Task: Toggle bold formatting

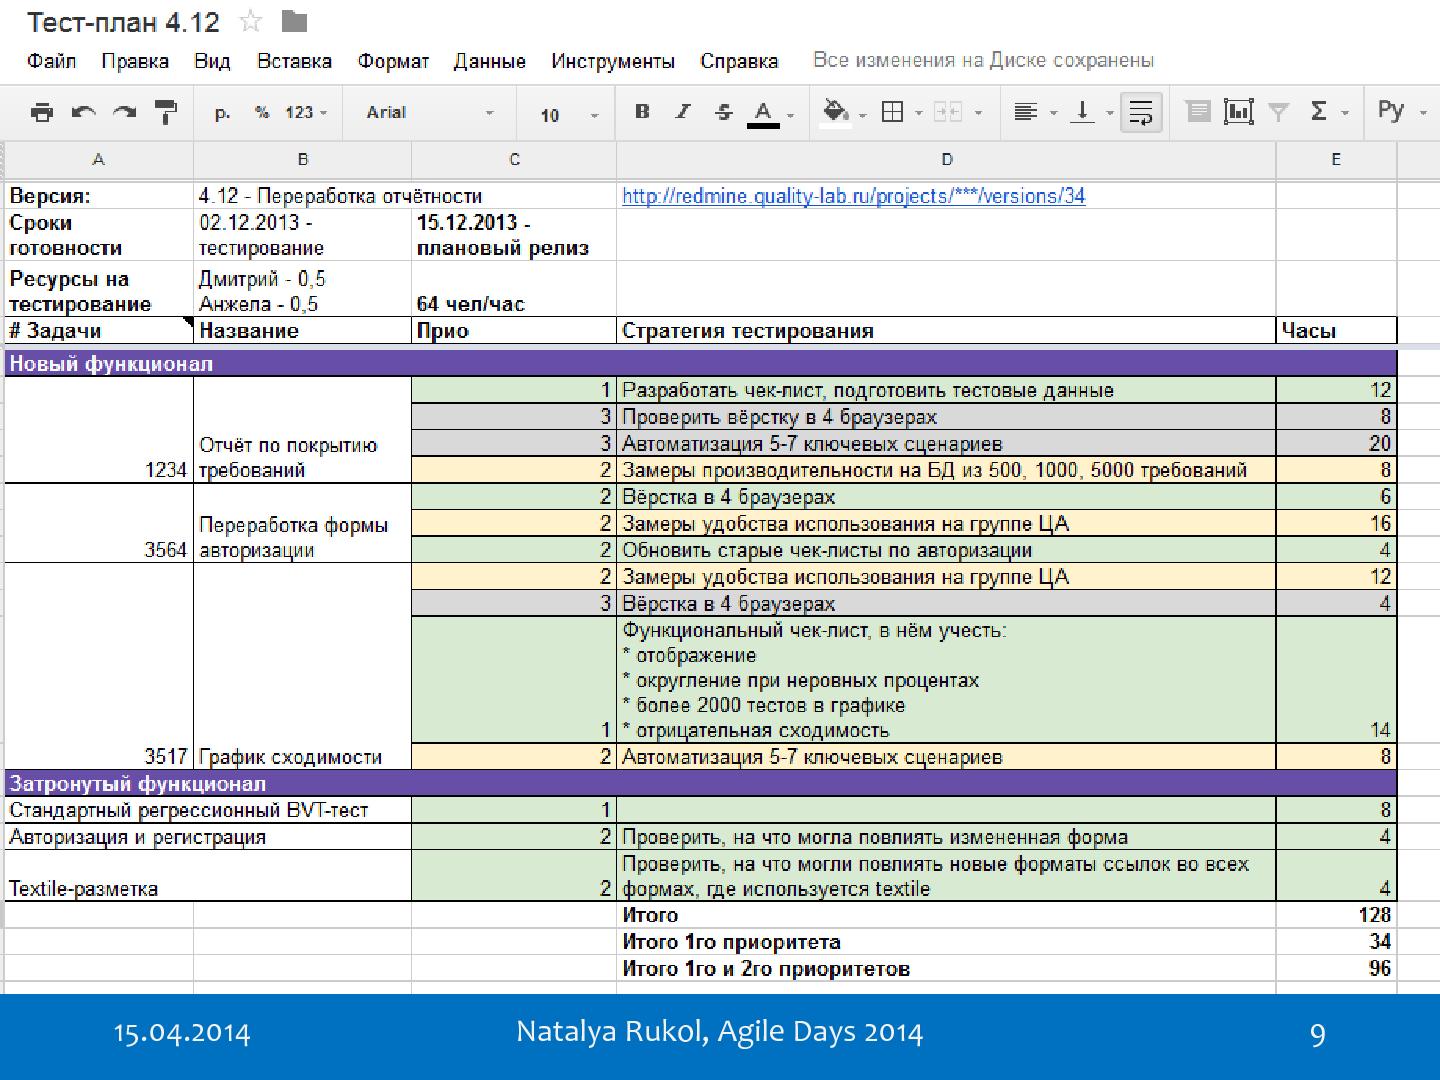Action: click(642, 112)
